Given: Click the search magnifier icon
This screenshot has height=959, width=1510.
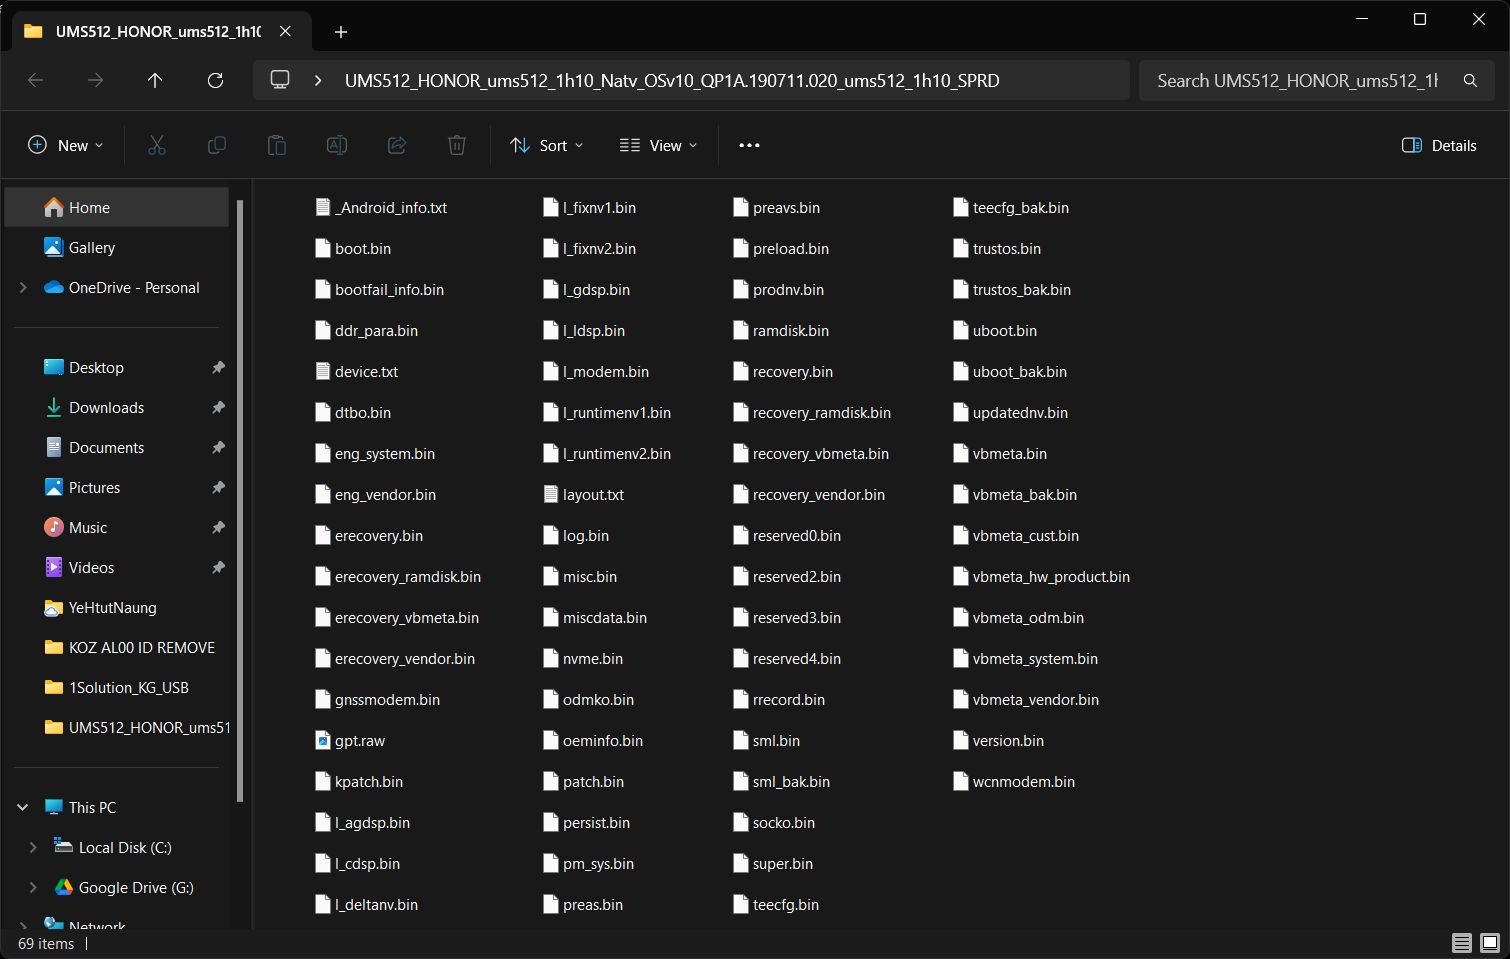Looking at the screenshot, I should coord(1470,80).
